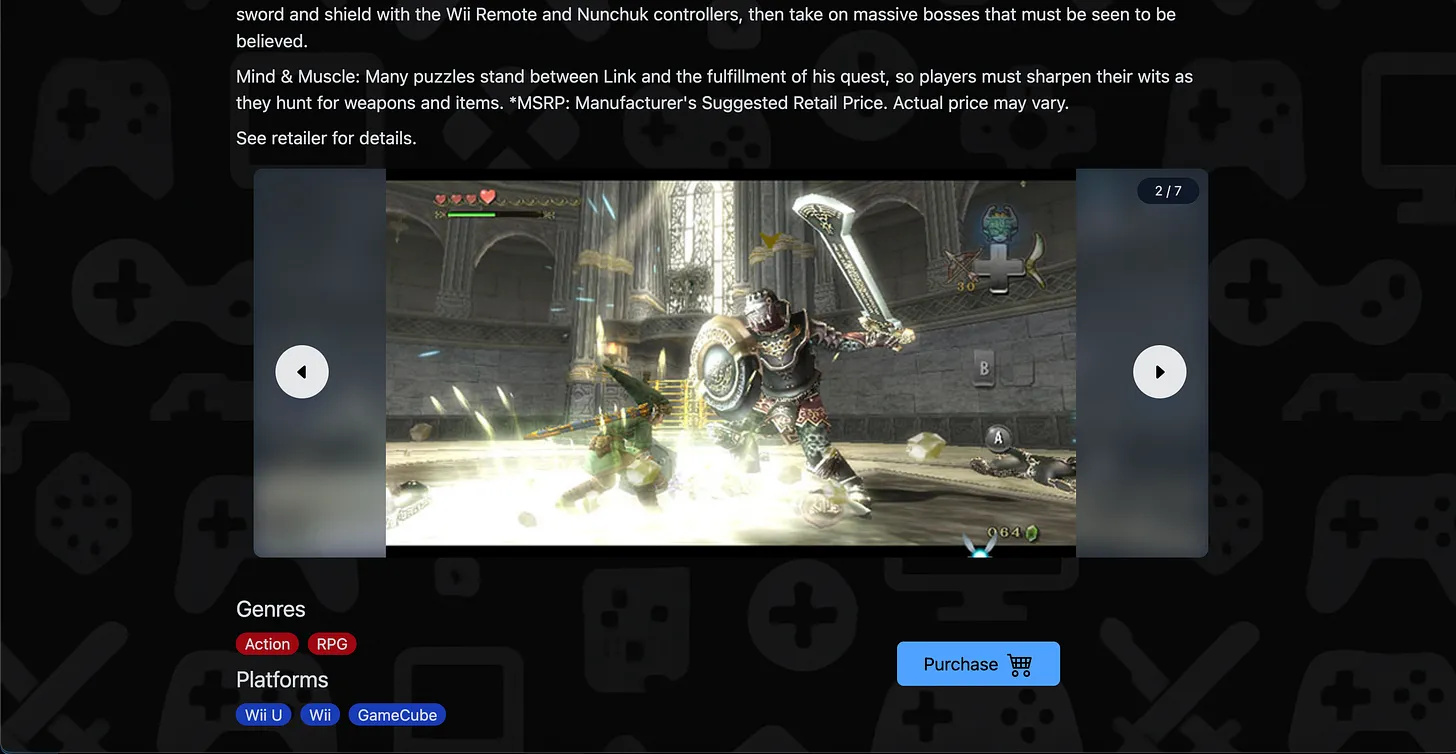The width and height of the screenshot is (1456, 754).
Task: Click the 'Genres' section heading
Action: pos(270,608)
